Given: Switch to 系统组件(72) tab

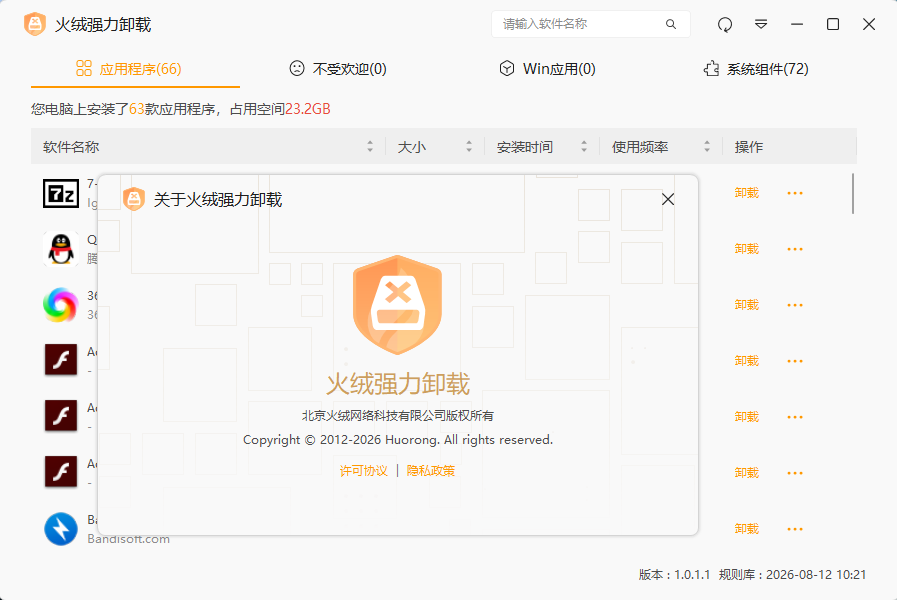Looking at the screenshot, I should 756,69.
